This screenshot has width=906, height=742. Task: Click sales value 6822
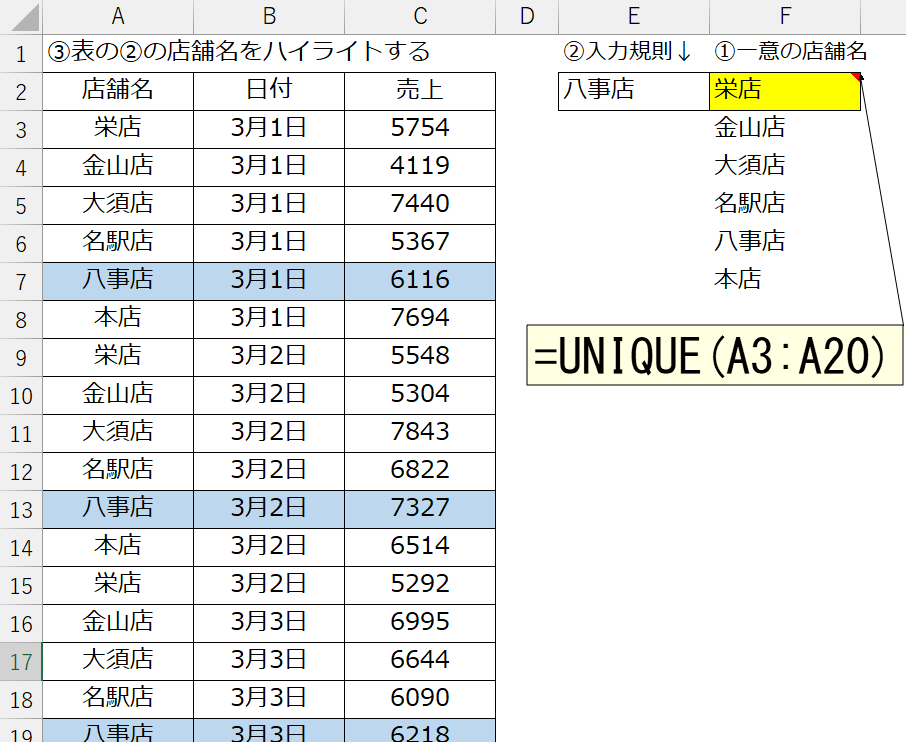click(x=420, y=472)
